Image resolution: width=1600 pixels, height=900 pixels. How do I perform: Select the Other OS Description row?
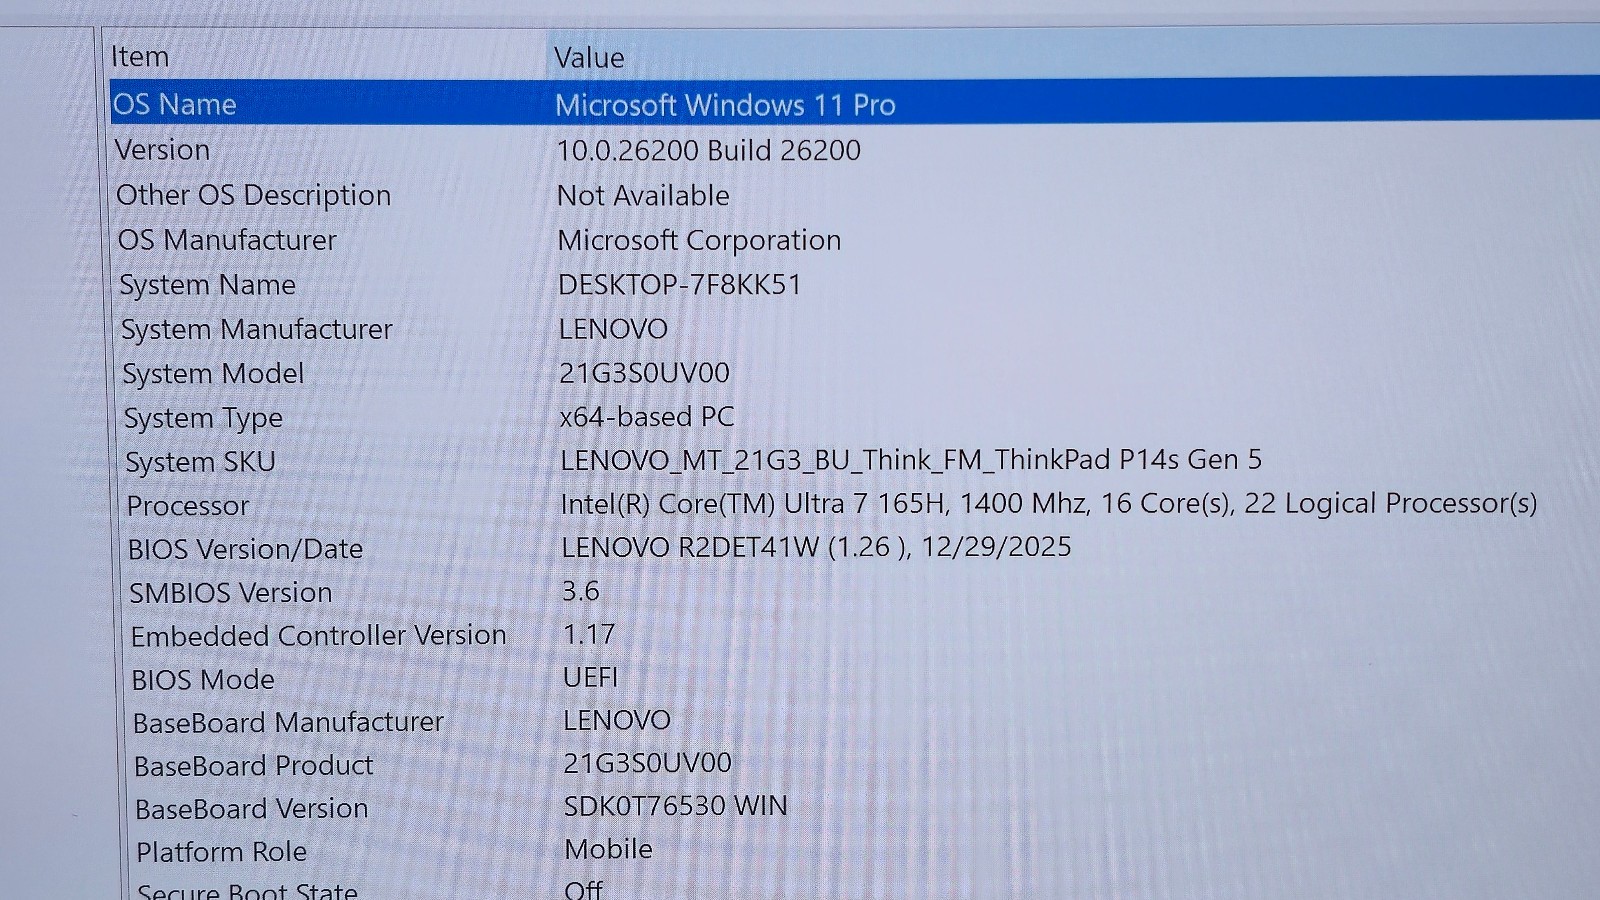pyautogui.click(x=253, y=195)
